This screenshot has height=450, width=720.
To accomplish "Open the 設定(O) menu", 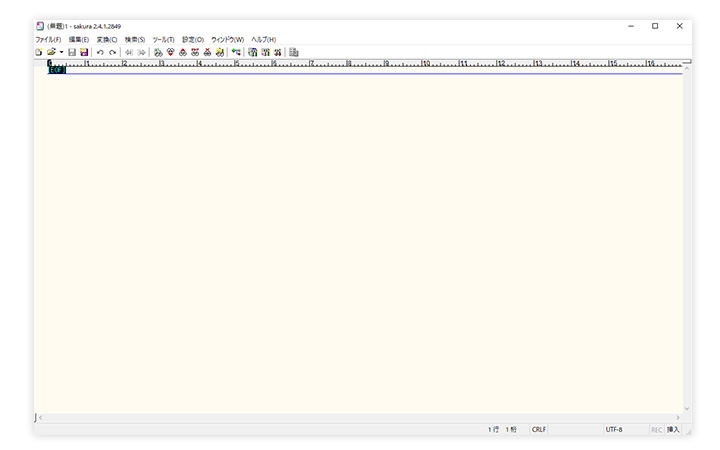I will (x=192, y=39).
